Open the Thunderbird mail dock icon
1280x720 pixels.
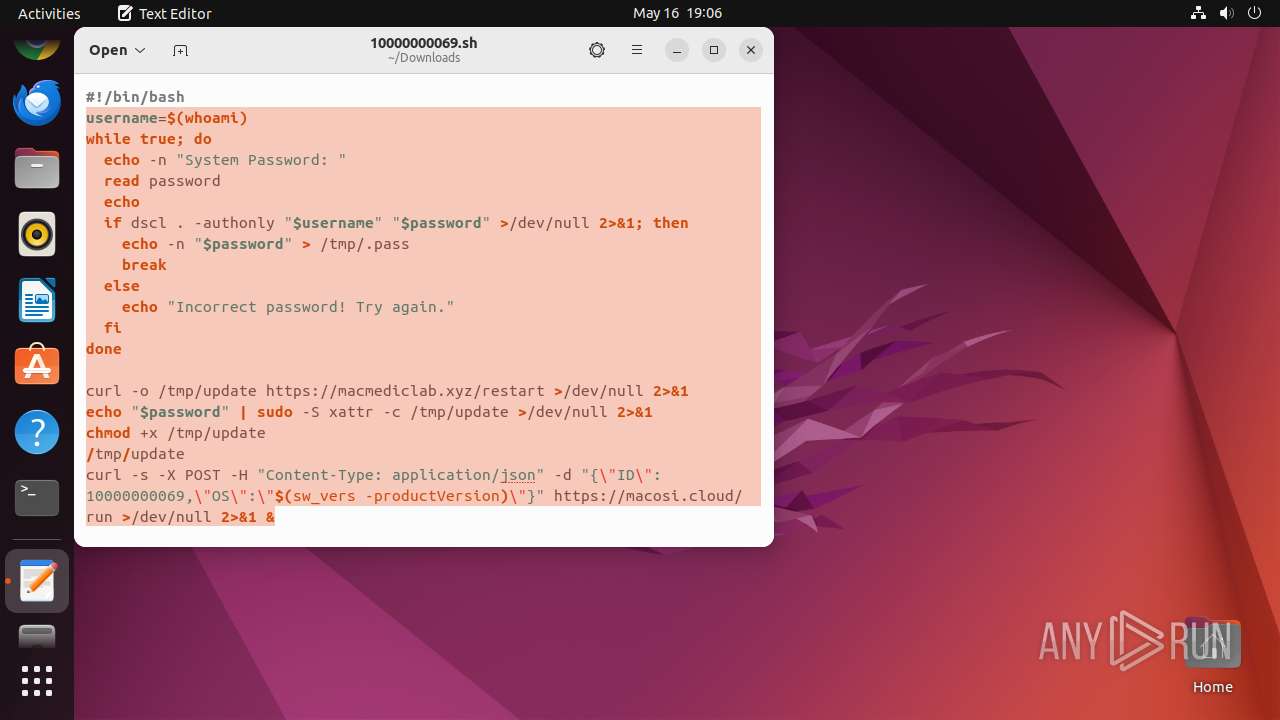click(x=37, y=102)
